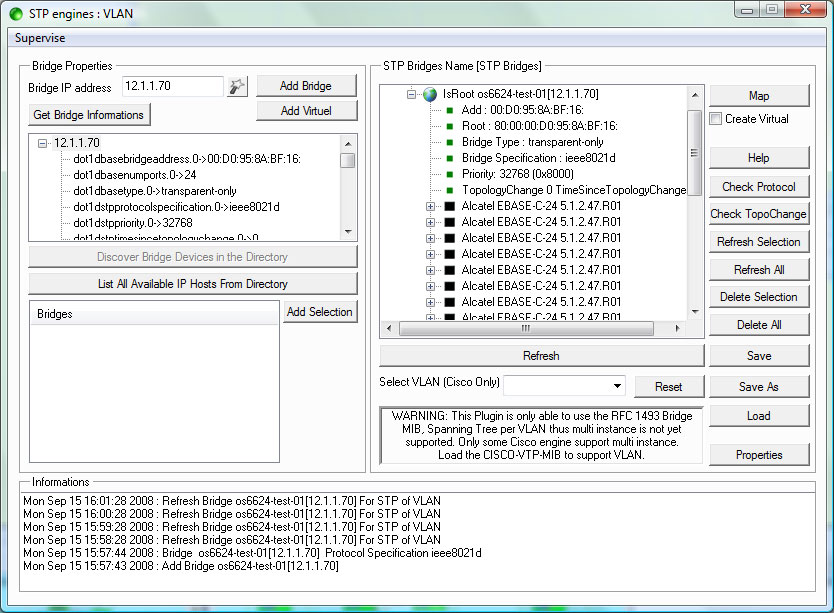Open the Supervise menu
The image size is (834, 613).
[40, 38]
